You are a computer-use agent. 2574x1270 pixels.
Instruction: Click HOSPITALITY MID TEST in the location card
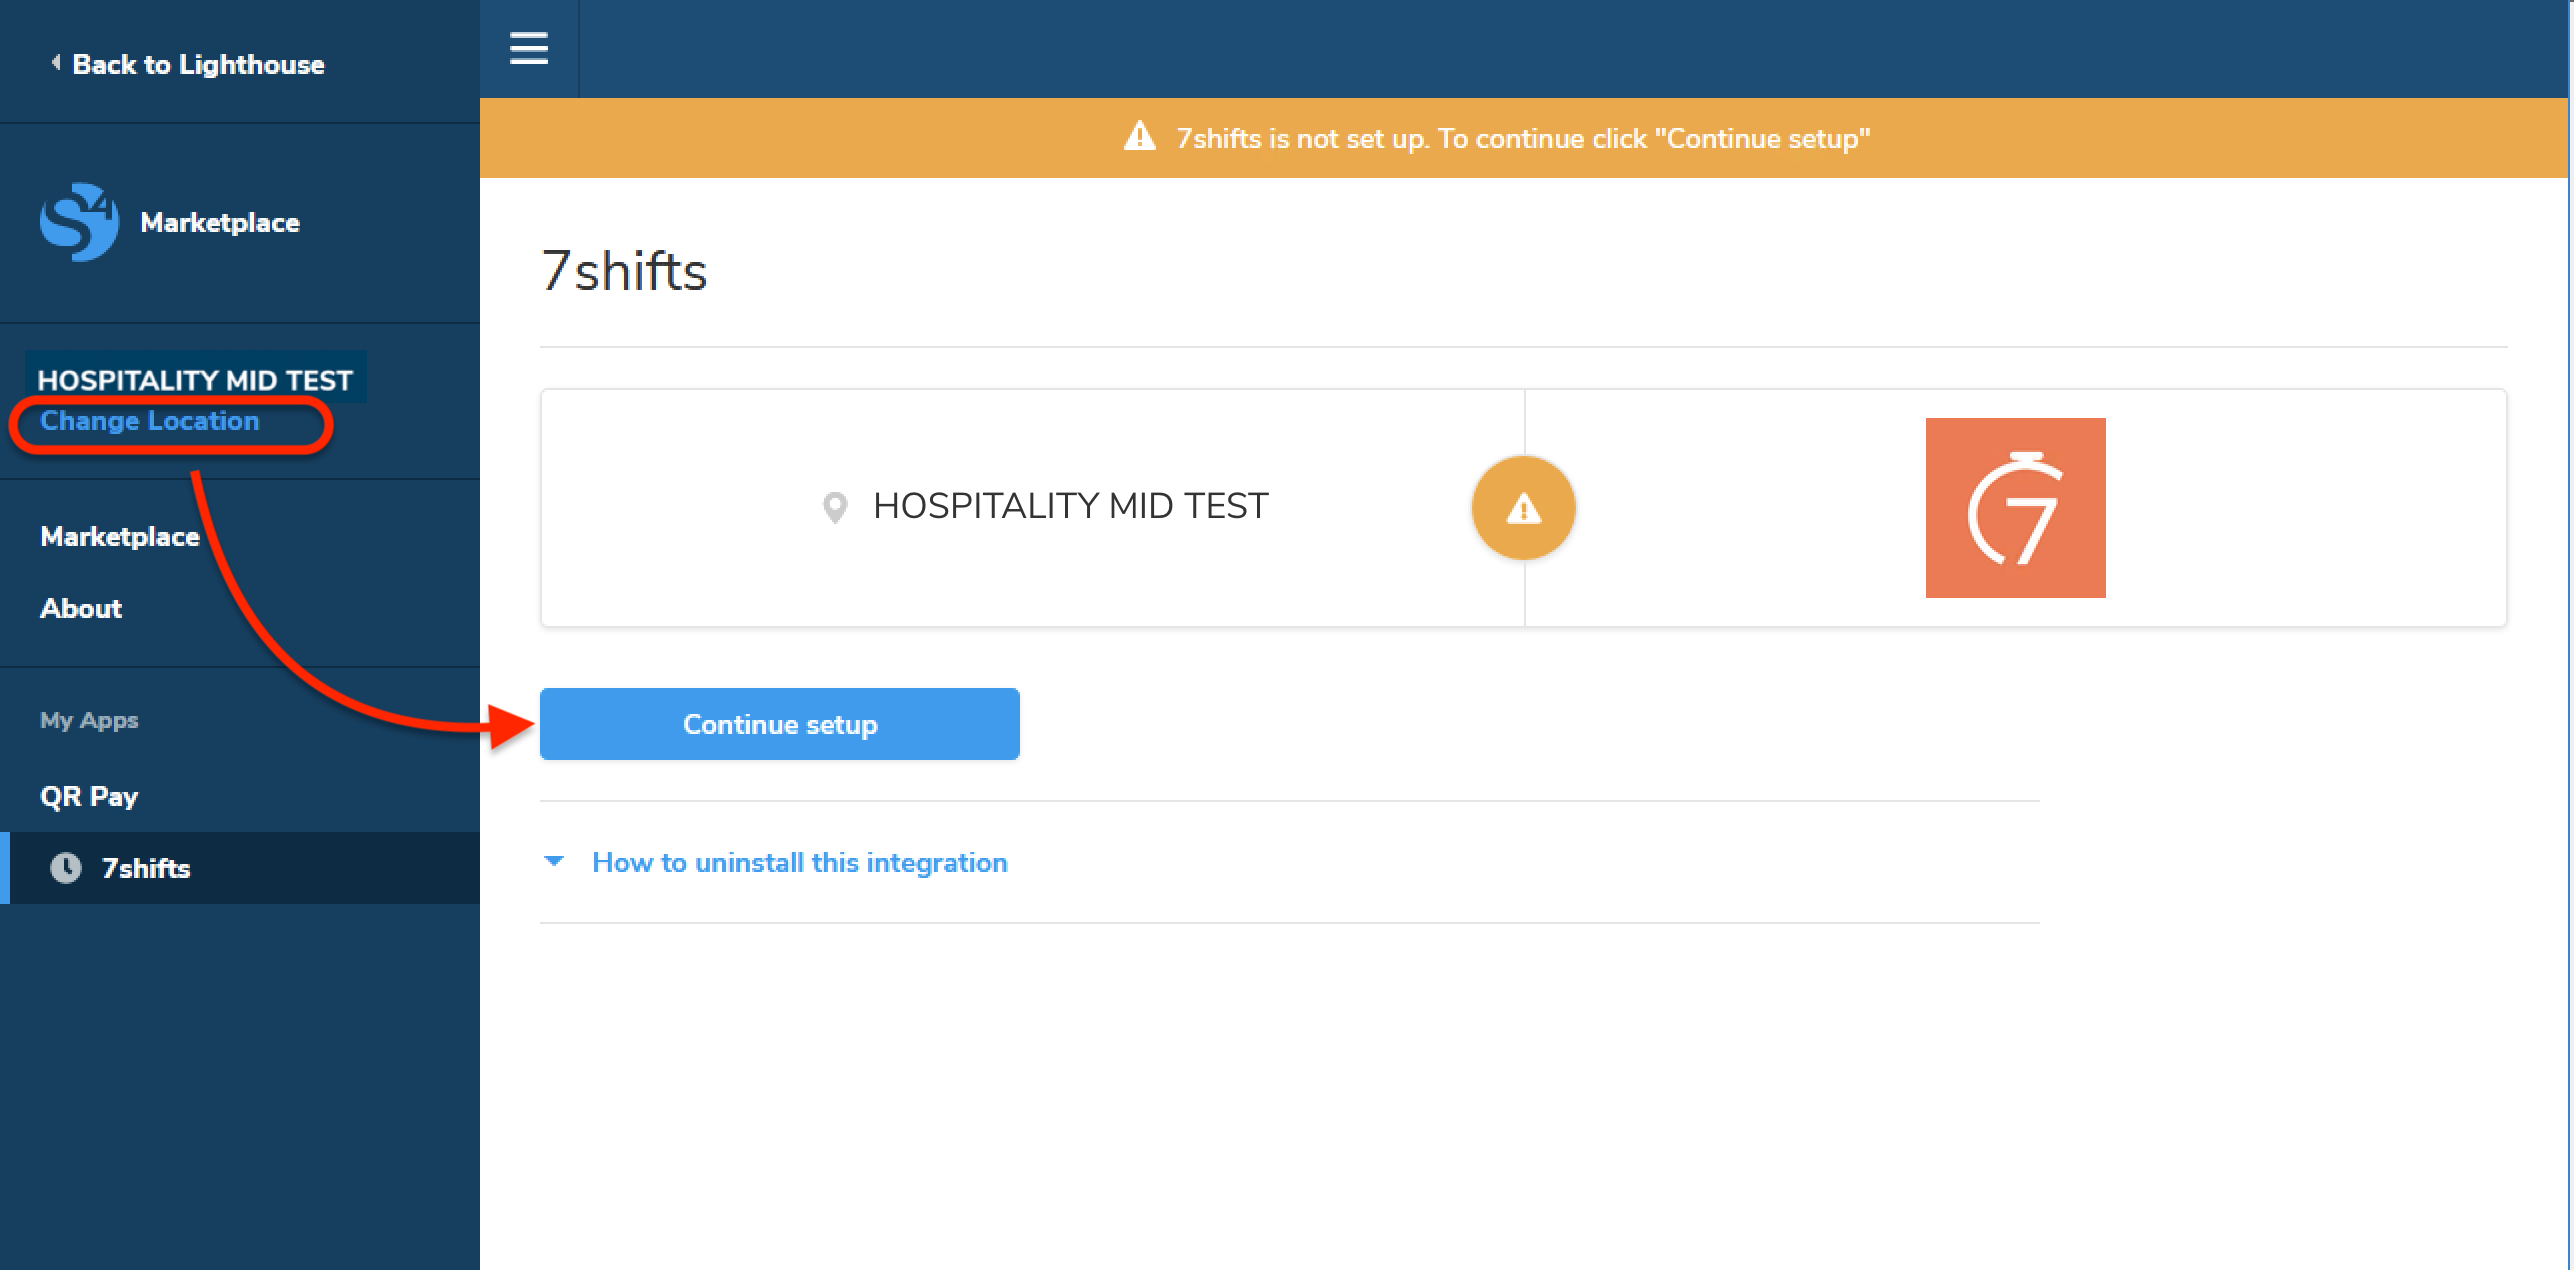click(1071, 506)
